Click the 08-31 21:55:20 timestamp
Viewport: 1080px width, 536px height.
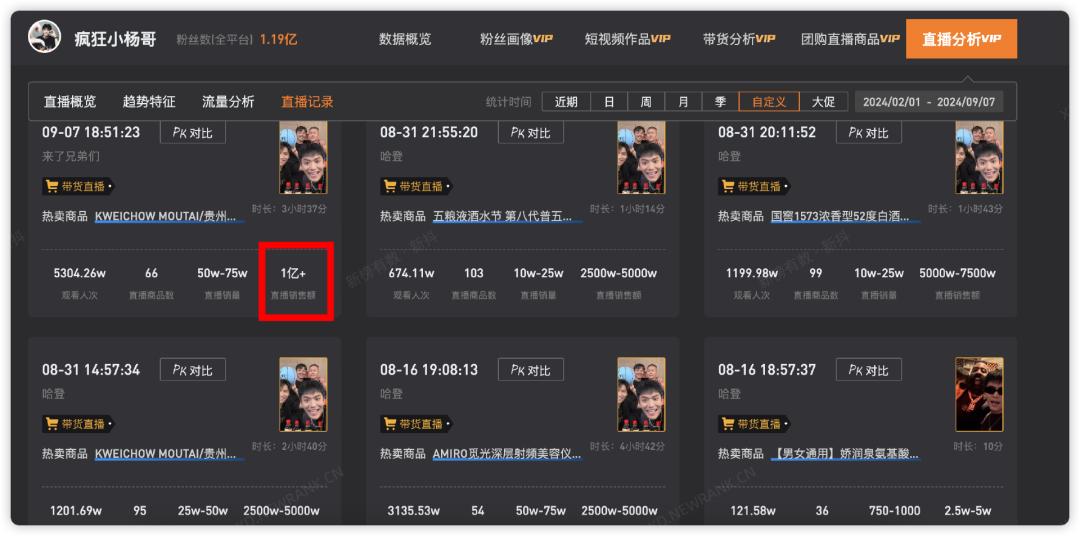(429, 132)
